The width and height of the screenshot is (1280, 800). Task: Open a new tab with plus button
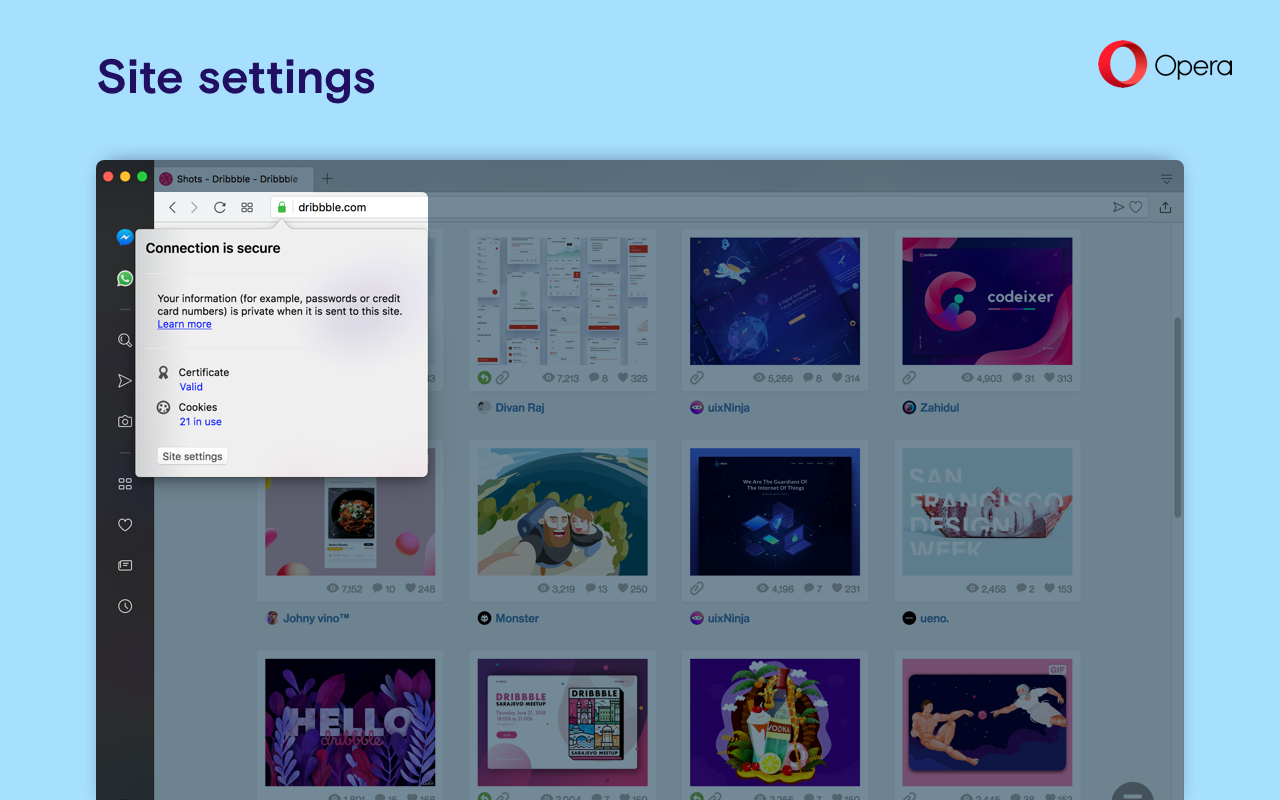click(x=327, y=179)
